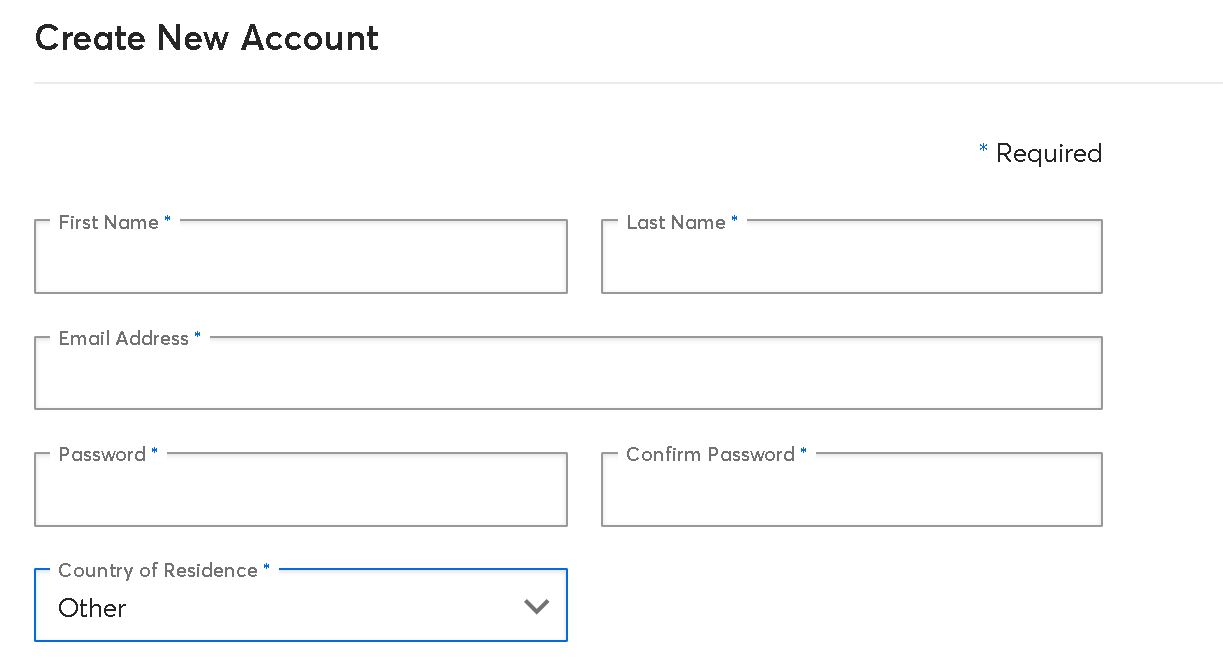Screen dimensions: 1223x659
Task: Click the asterisk after Confirm Password label
Action: (x=803, y=451)
